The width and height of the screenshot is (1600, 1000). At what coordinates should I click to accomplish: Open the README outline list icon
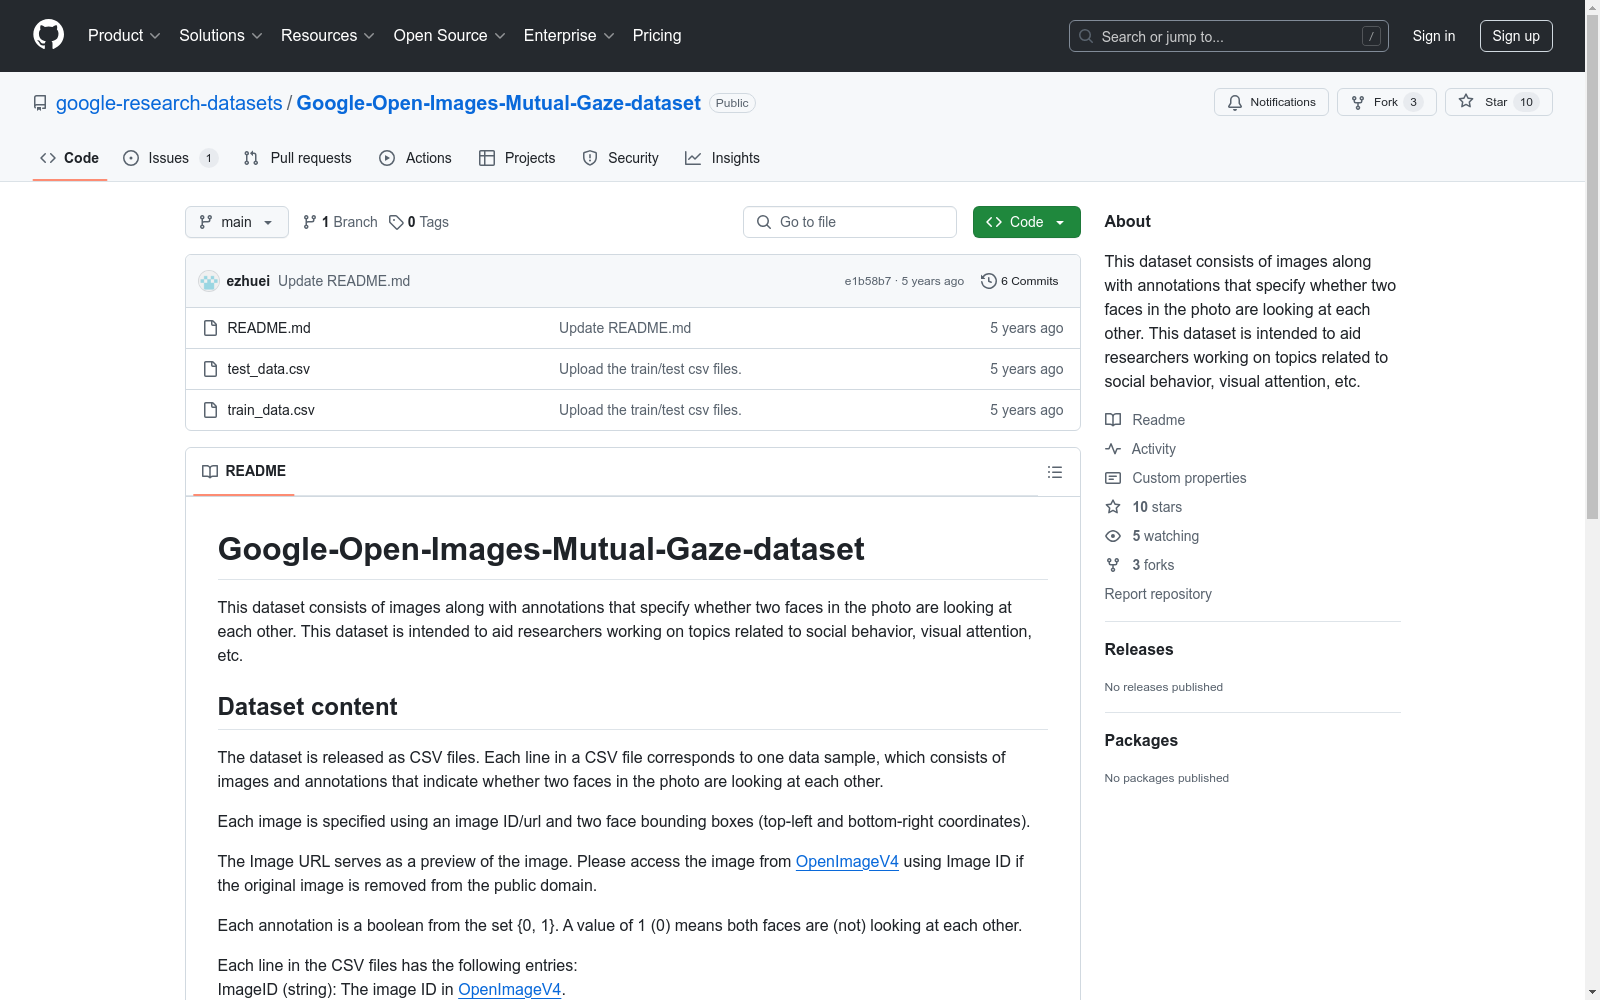pyautogui.click(x=1055, y=472)
